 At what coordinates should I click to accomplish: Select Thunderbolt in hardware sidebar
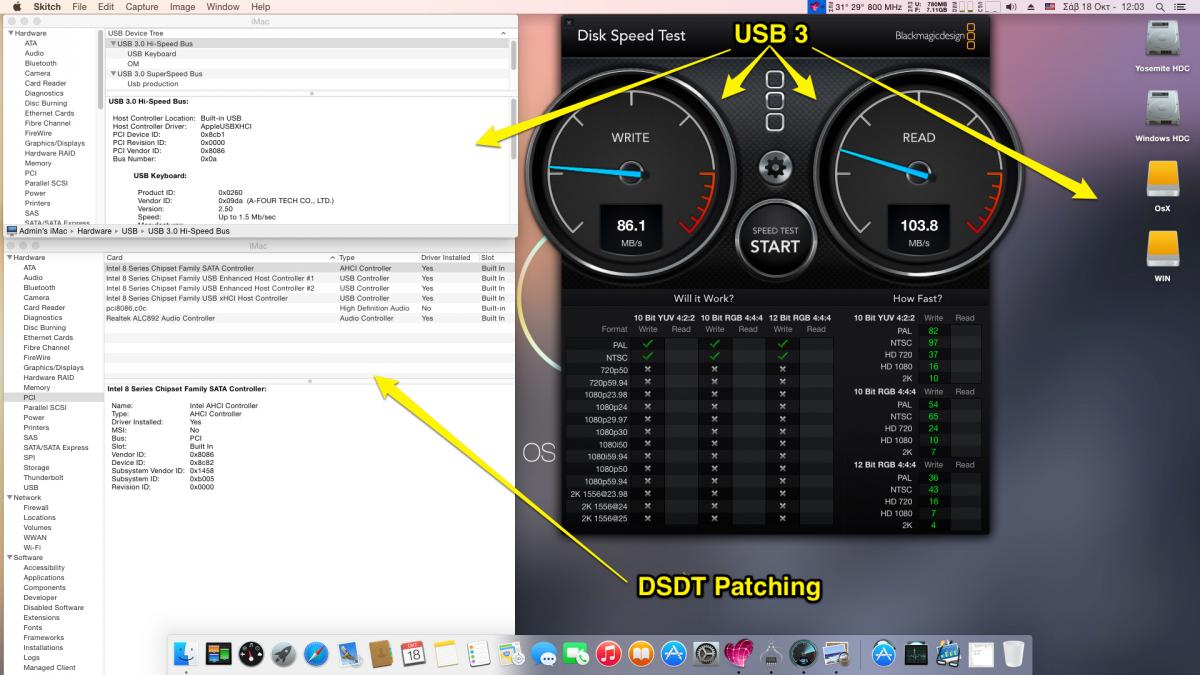coord(44,477)
